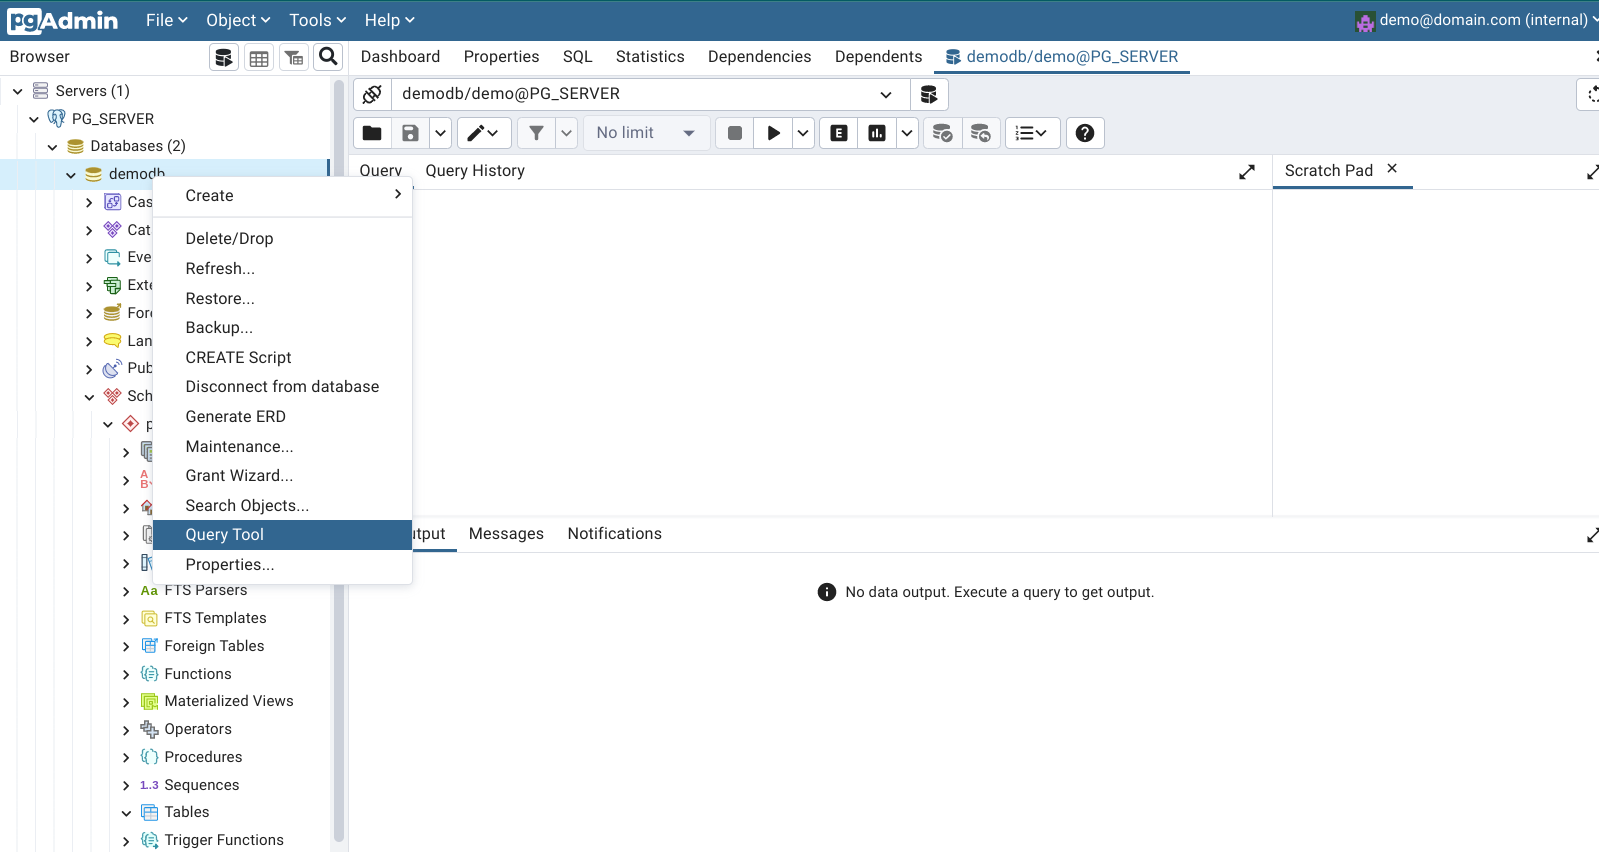1599x852 pixels.
Task: Open the Help menu
Action: pyautogui.click(x=389, y=20)
